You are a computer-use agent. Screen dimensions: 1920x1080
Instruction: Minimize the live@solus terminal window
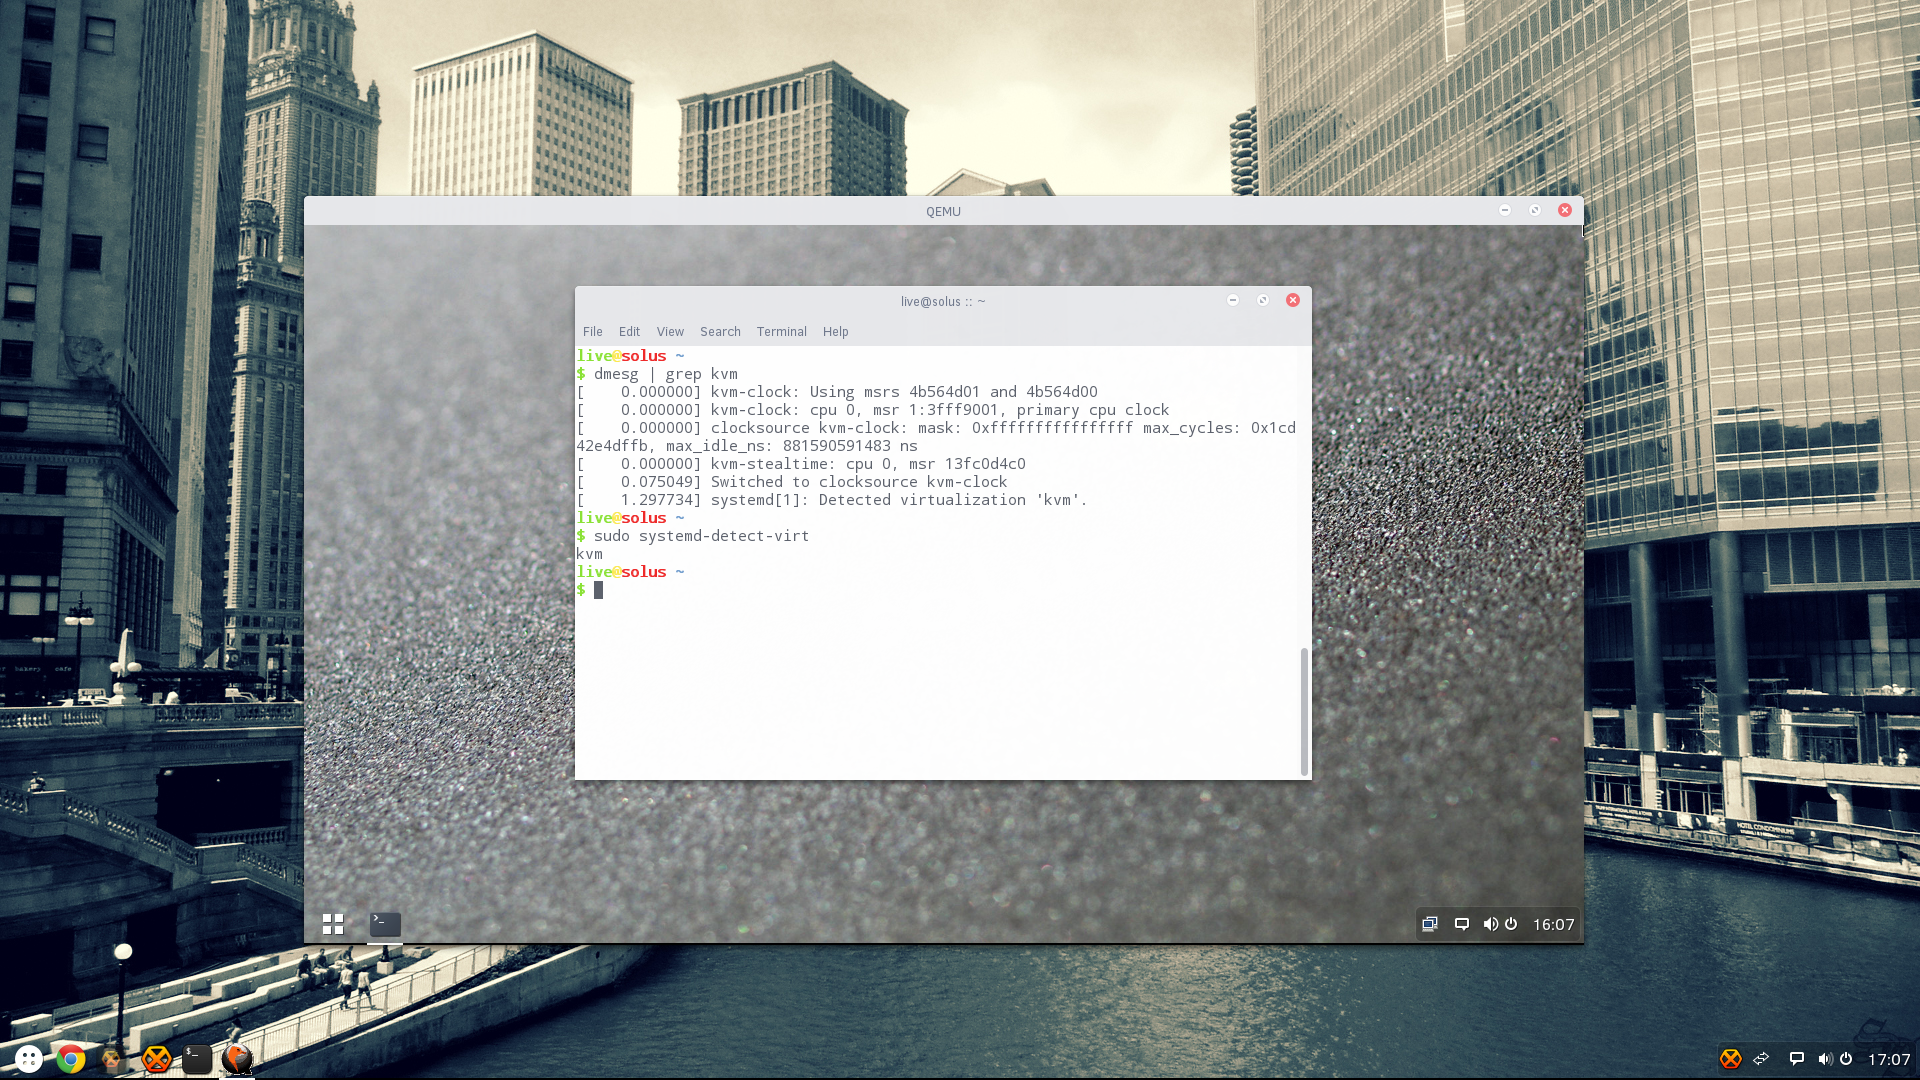coord(1233,300)
